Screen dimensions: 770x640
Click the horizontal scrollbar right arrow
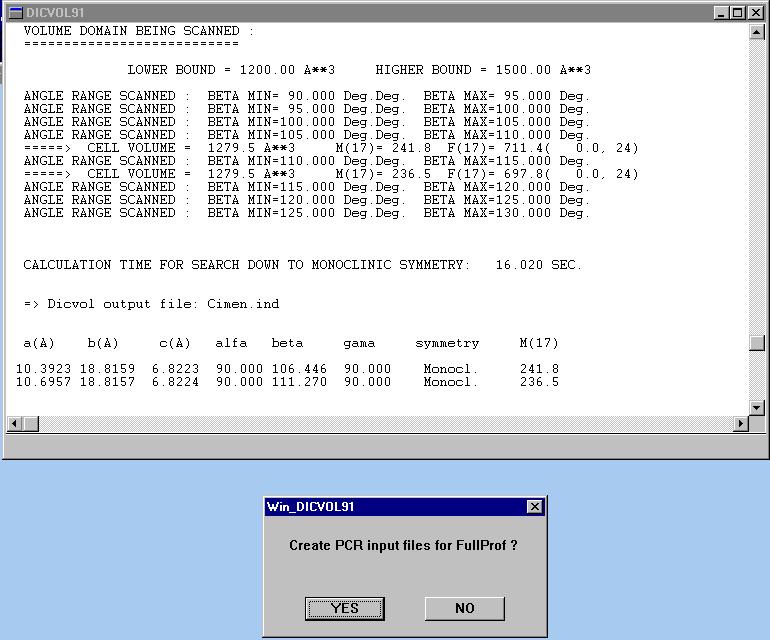pos(741,423)
